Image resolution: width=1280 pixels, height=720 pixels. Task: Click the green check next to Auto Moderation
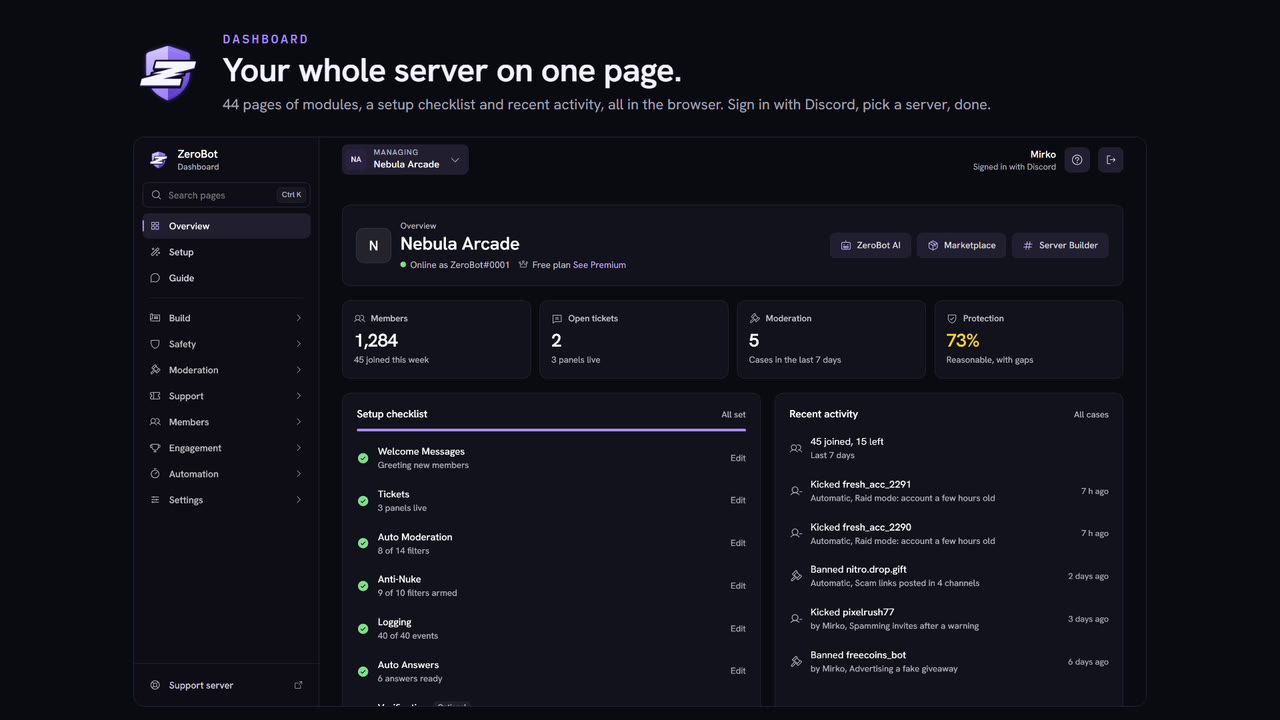point(363,543)
